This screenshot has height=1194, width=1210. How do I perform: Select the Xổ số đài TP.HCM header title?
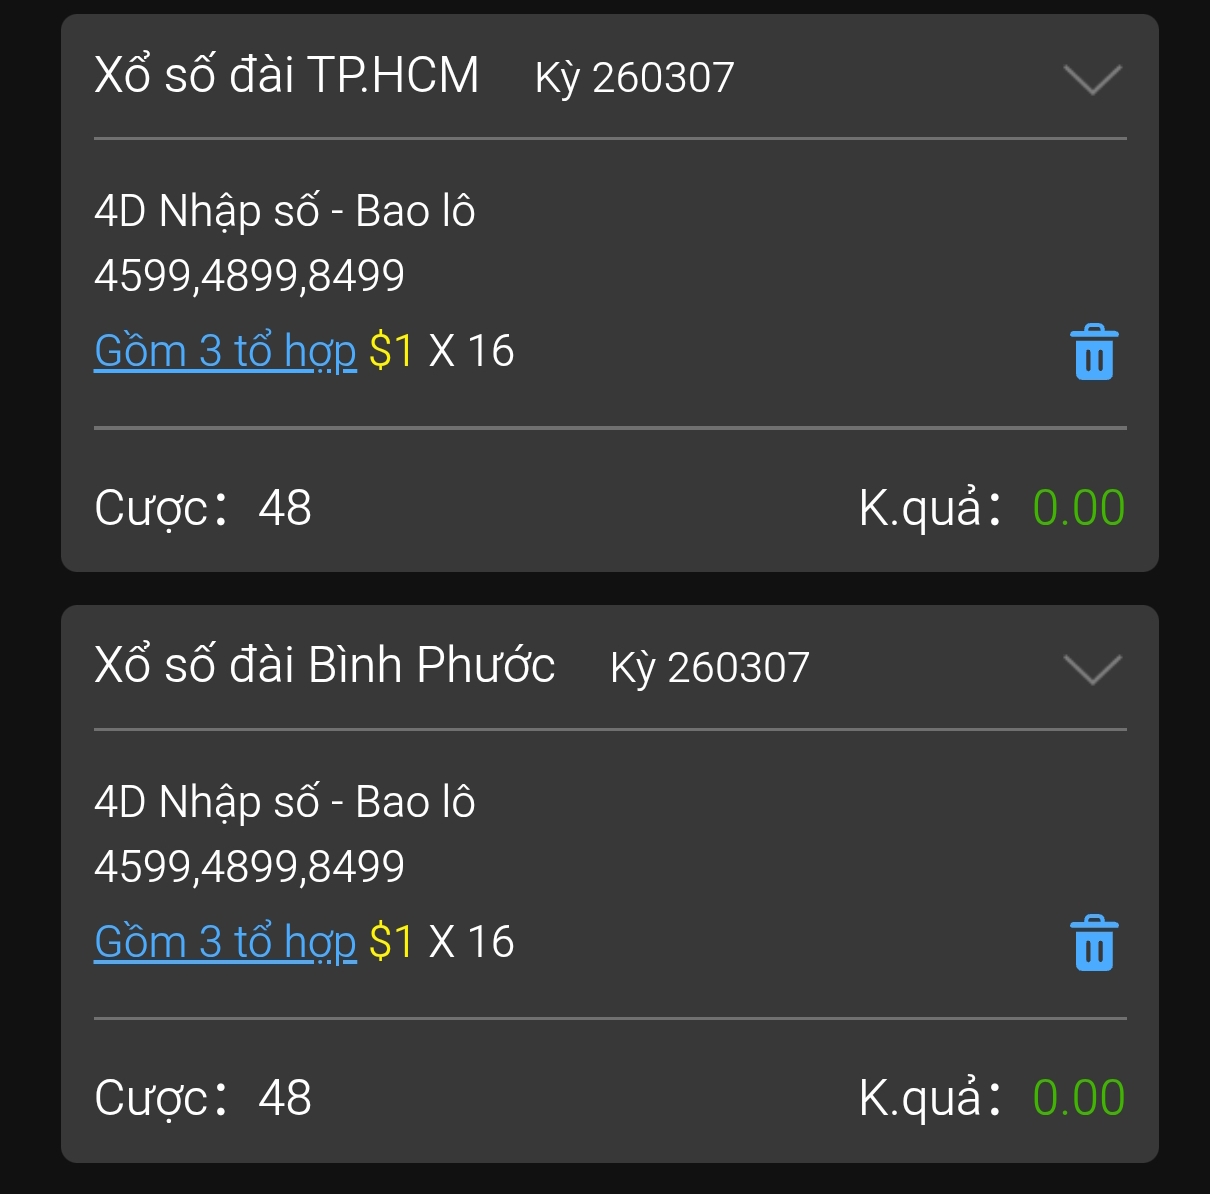click(x=287, y=76)
